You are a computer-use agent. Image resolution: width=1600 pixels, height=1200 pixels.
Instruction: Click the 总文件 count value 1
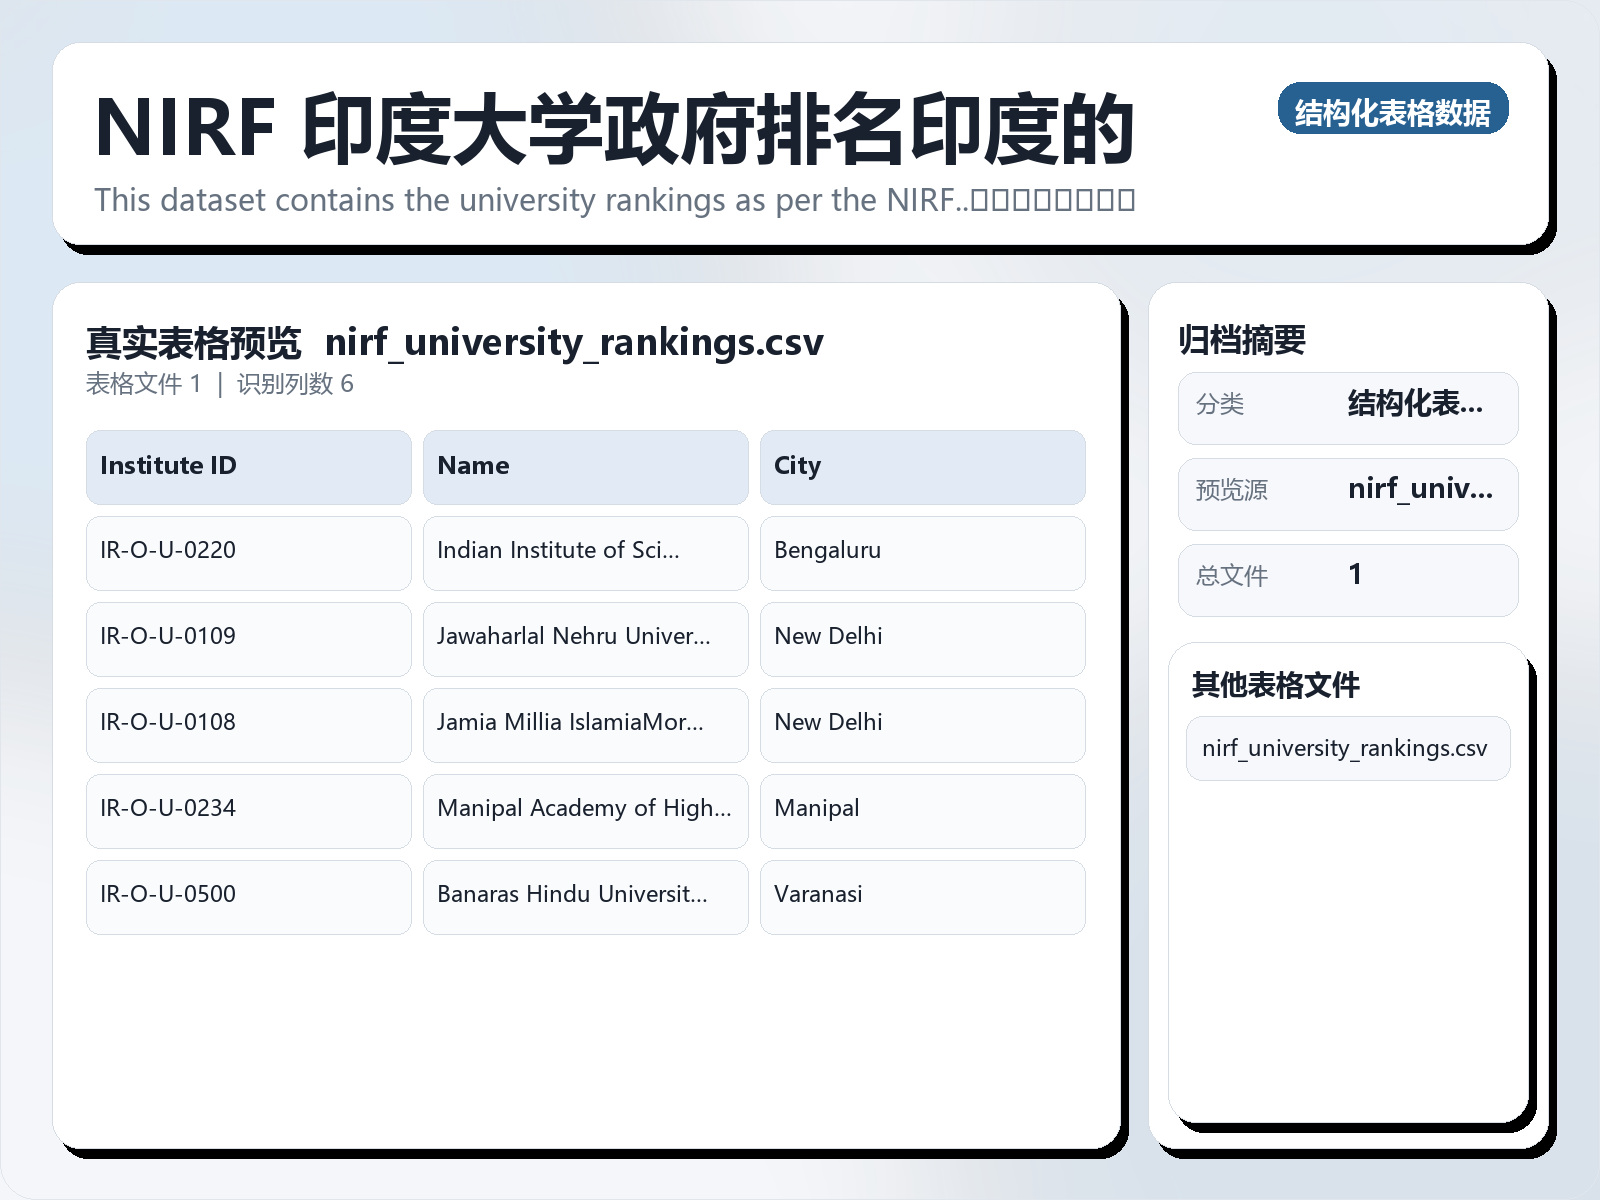click(x=1356, y=577)
